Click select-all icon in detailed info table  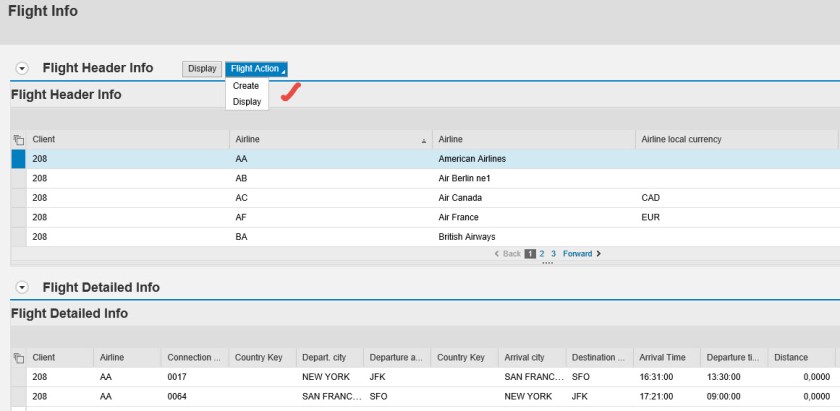click(x=18, y=358)
